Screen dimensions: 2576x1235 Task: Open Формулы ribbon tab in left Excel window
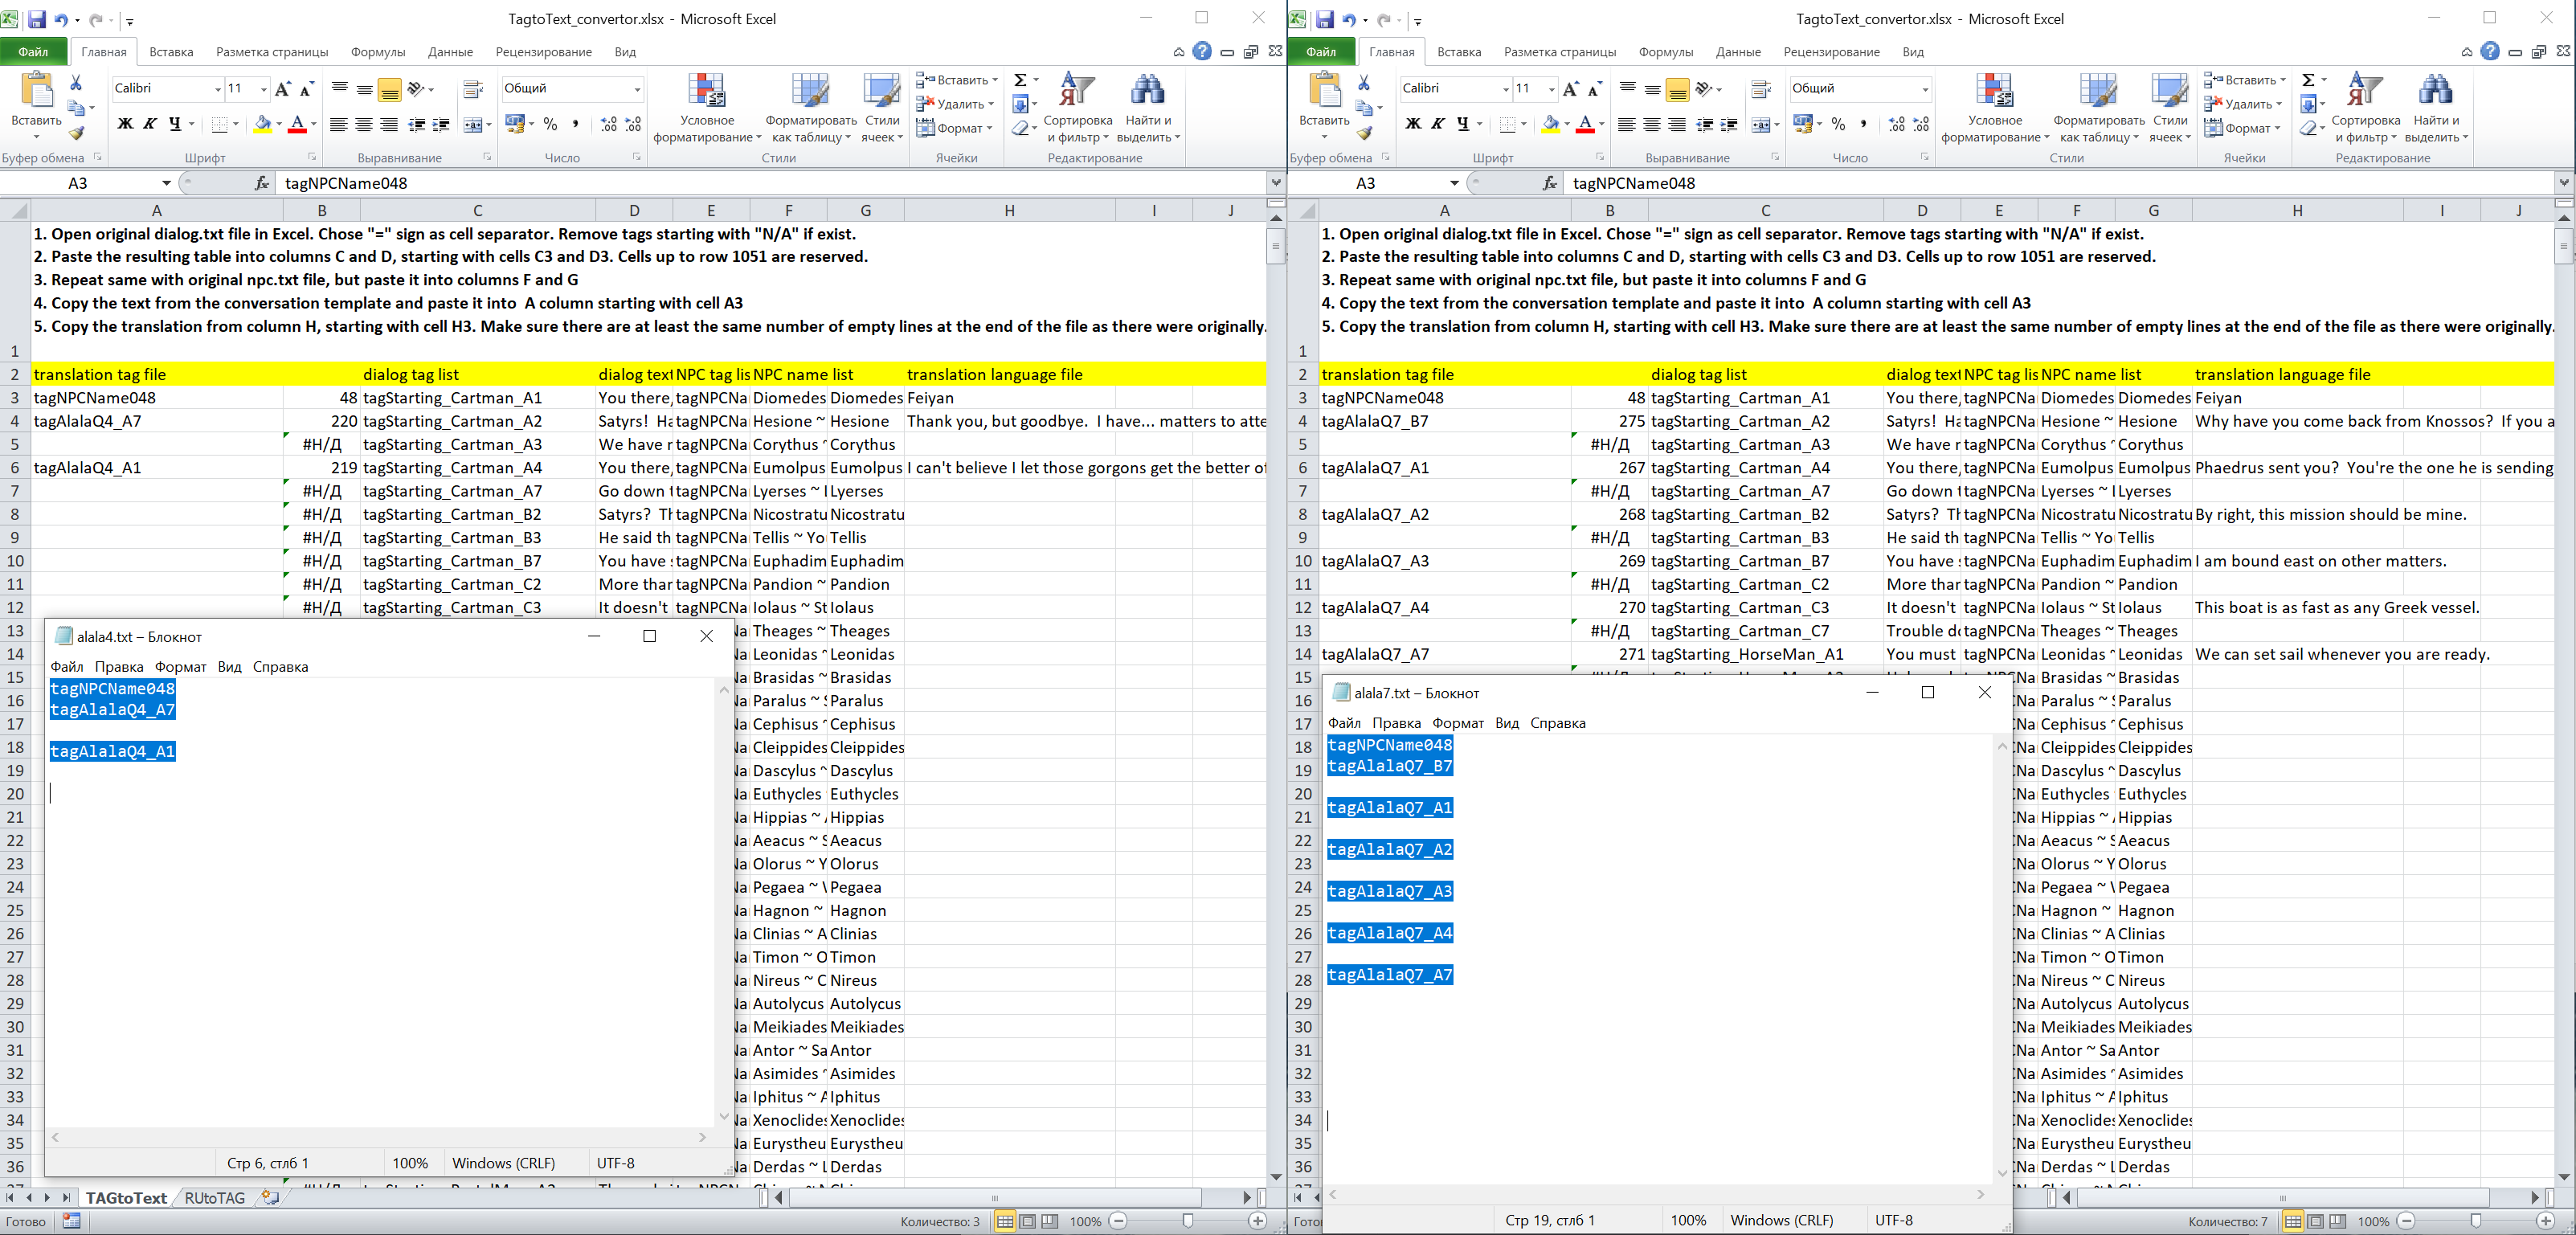[378, 51]
